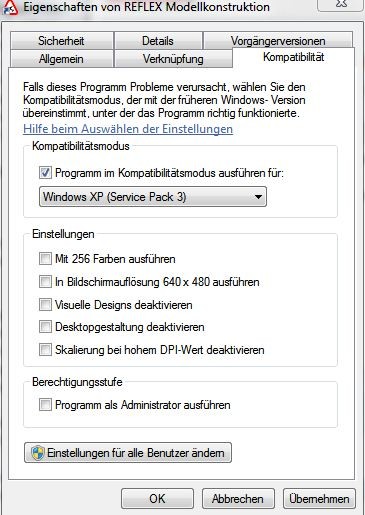Click the Abbrechen button
Image resolution: width=365 pixels, height=515 pixels.
coord(238,499)
